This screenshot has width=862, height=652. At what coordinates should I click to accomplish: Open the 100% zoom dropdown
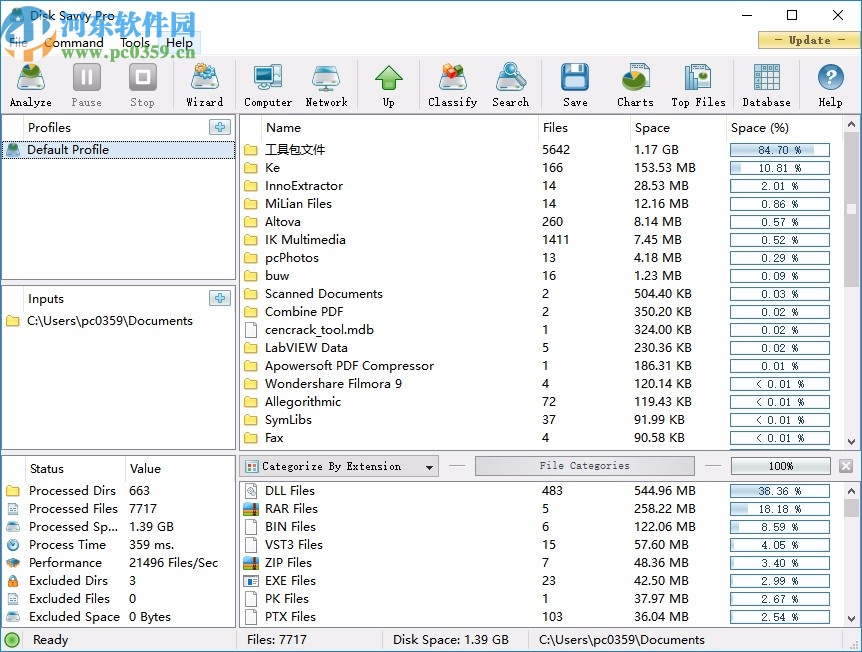[x=780, y=465]
